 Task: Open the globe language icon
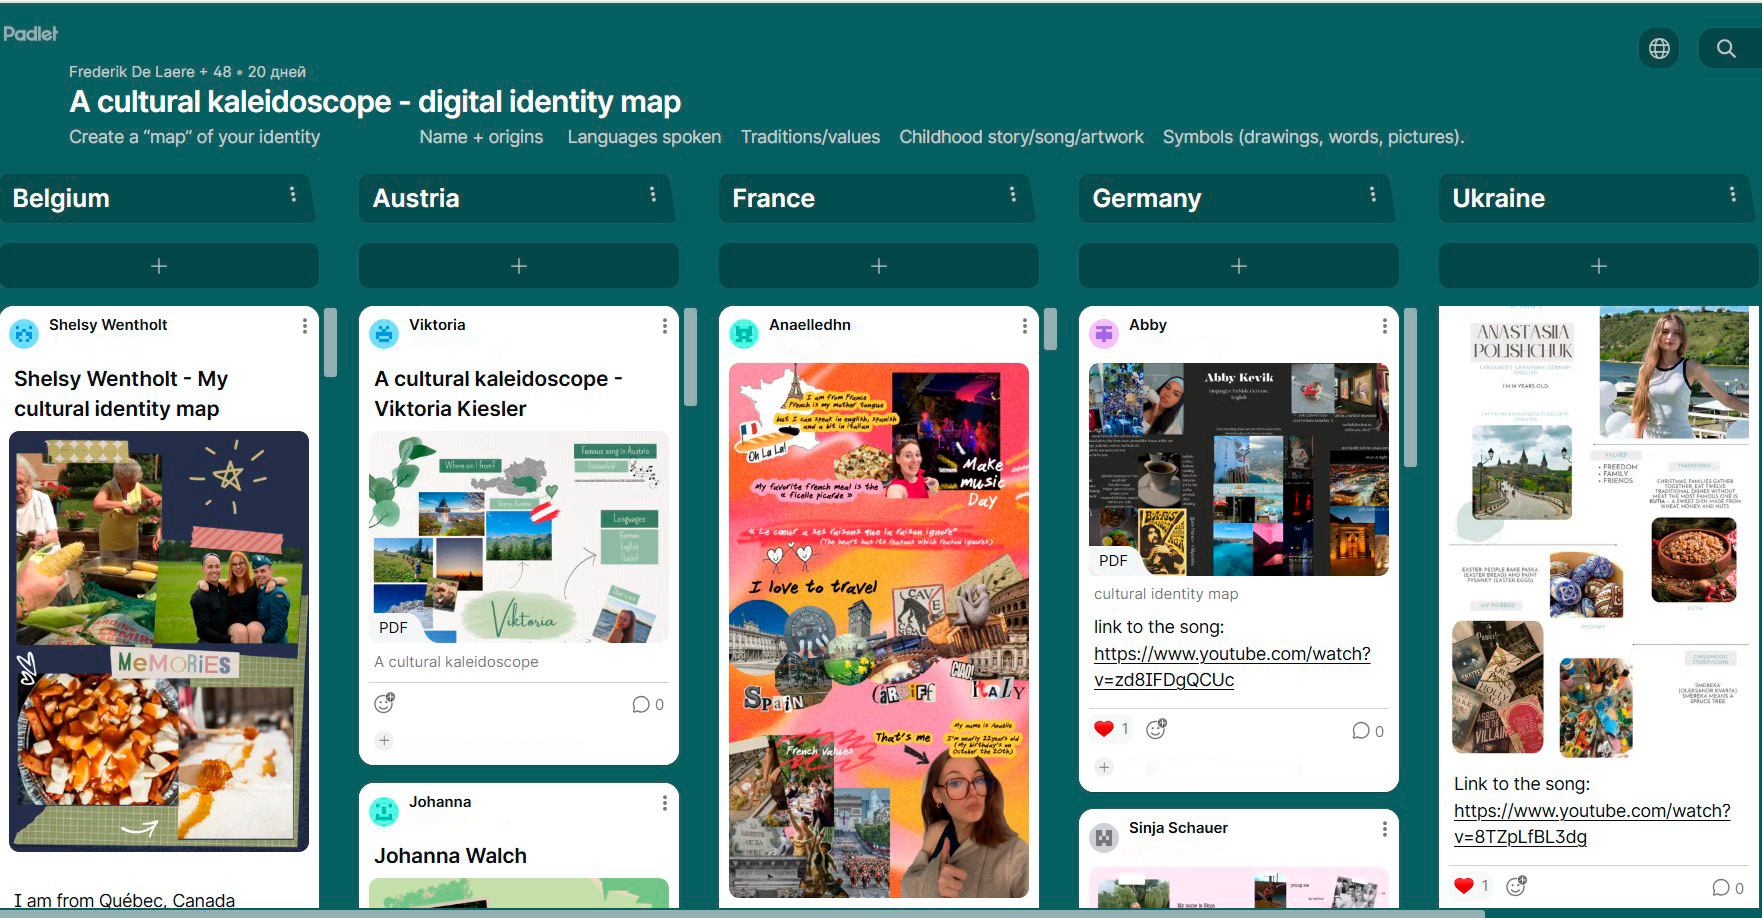[x=1659, y=48]
